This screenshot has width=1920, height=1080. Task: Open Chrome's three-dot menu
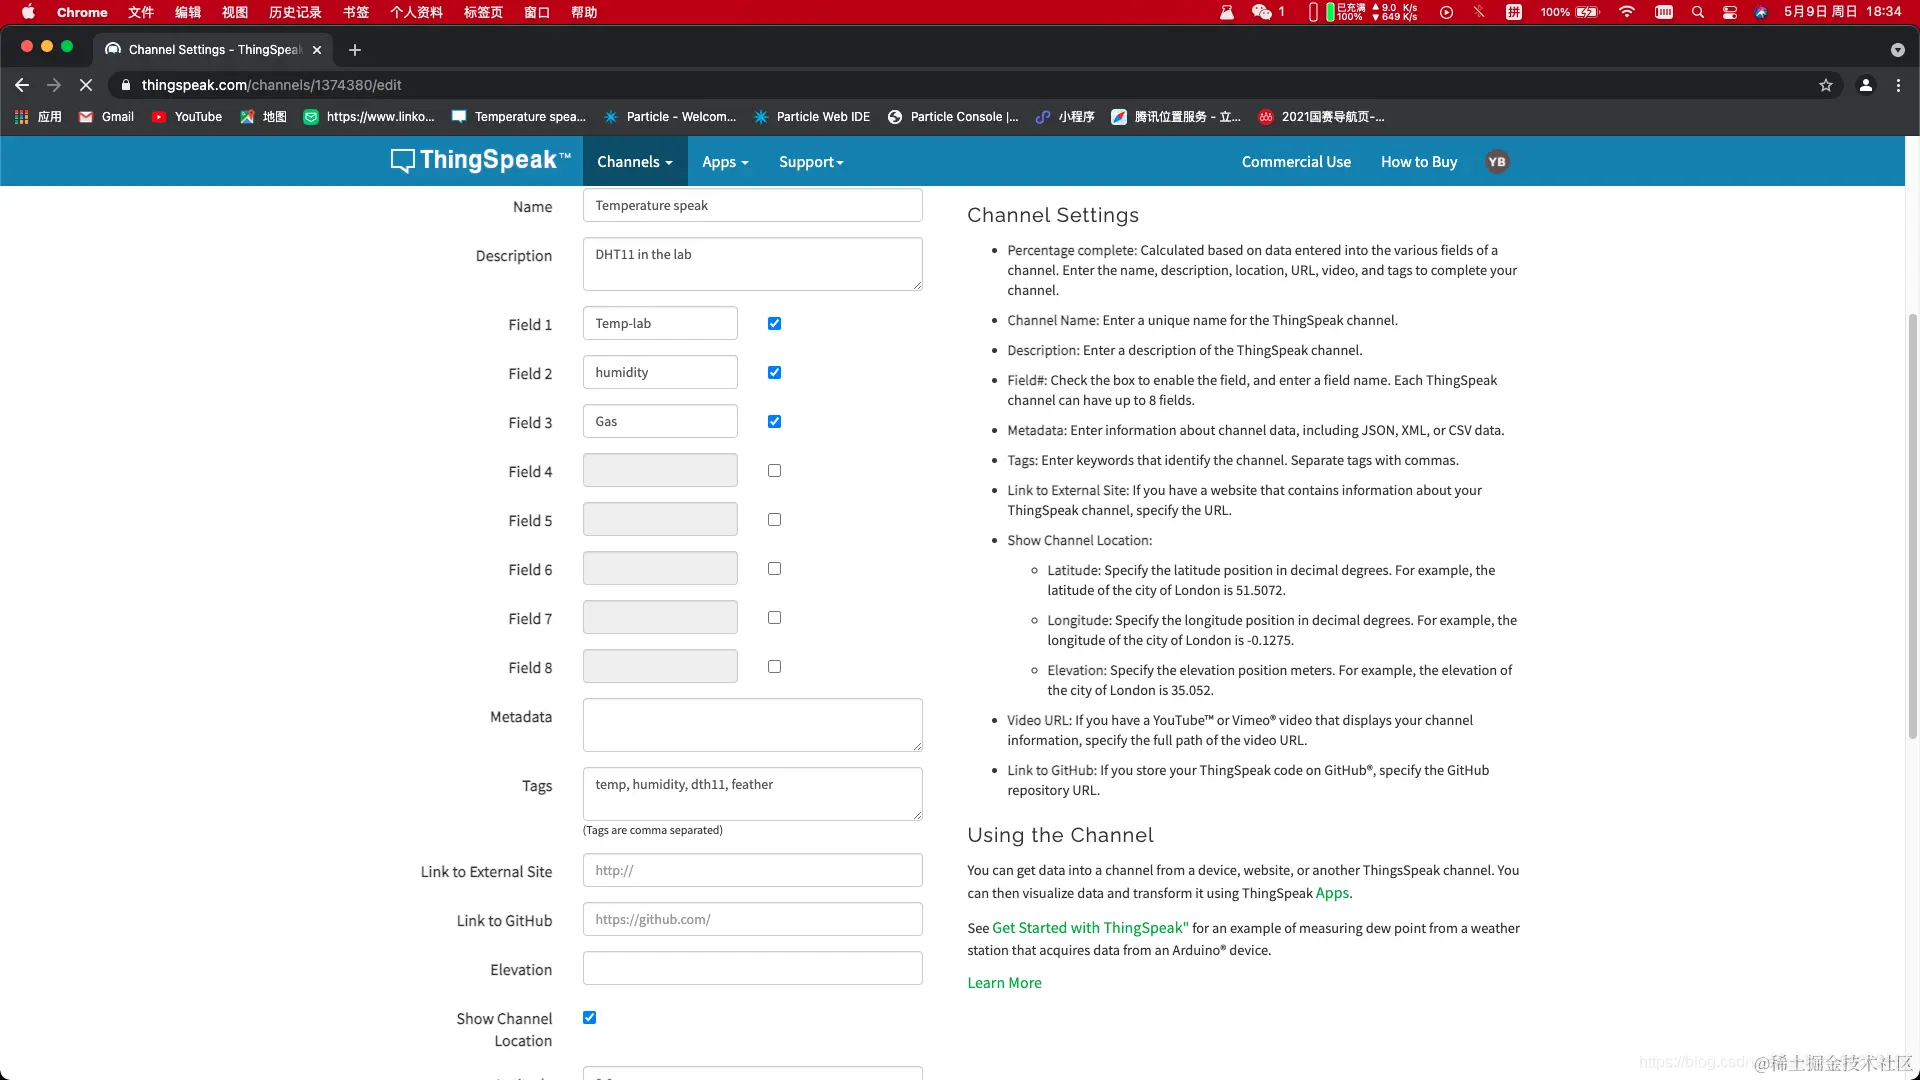coord(1898,85)
